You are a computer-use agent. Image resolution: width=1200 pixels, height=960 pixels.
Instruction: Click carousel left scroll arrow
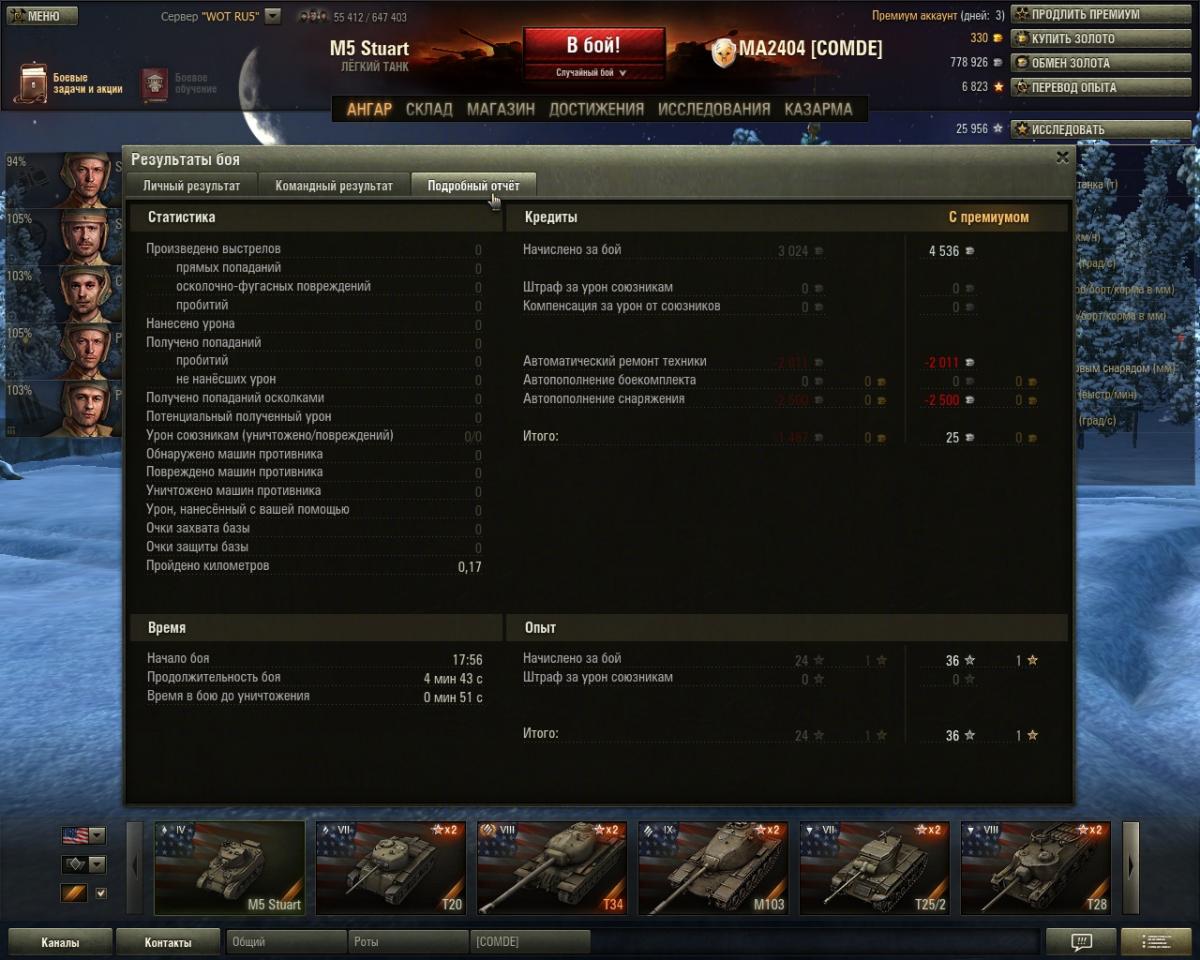pos(135,868)
